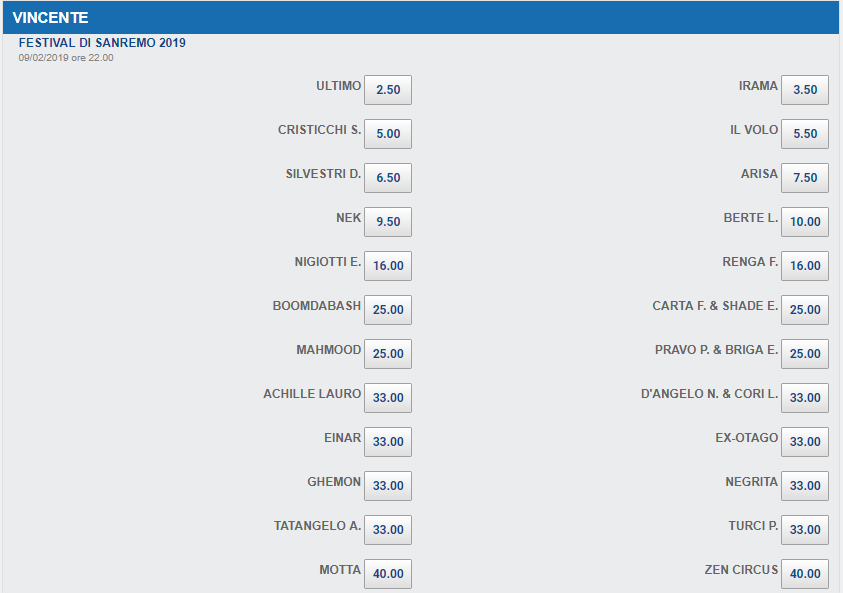843x593 pixels.
Task: Choose ZEN CIRCUS odds of 40.00
Action: tap(805, 574)
